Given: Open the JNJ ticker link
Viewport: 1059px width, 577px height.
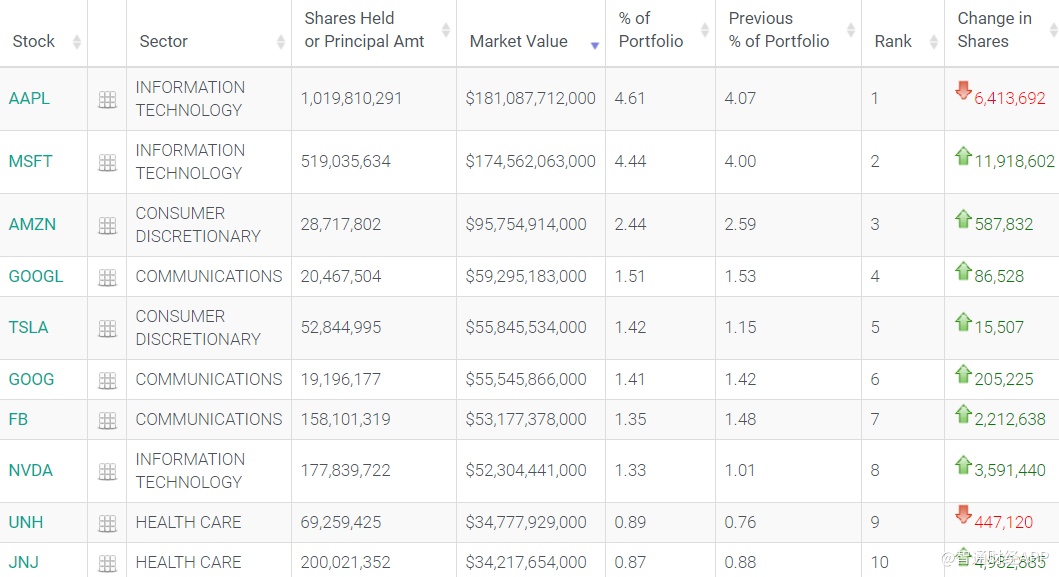Looking at the screenshot, I should tap(24, 561).
